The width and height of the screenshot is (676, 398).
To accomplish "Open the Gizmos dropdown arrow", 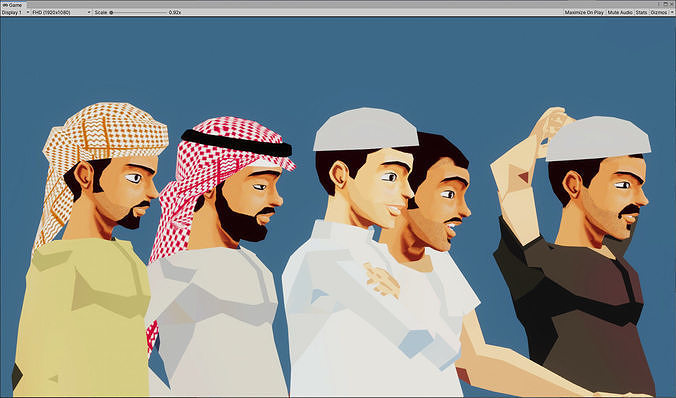I will point(671,13).
